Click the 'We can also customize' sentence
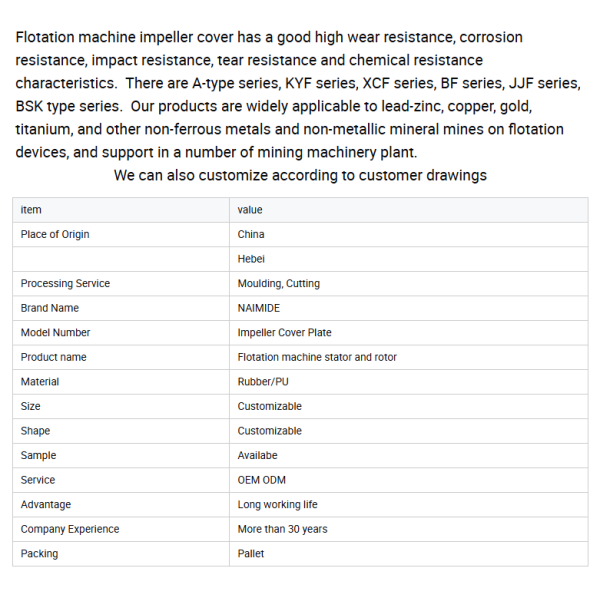 300,175
